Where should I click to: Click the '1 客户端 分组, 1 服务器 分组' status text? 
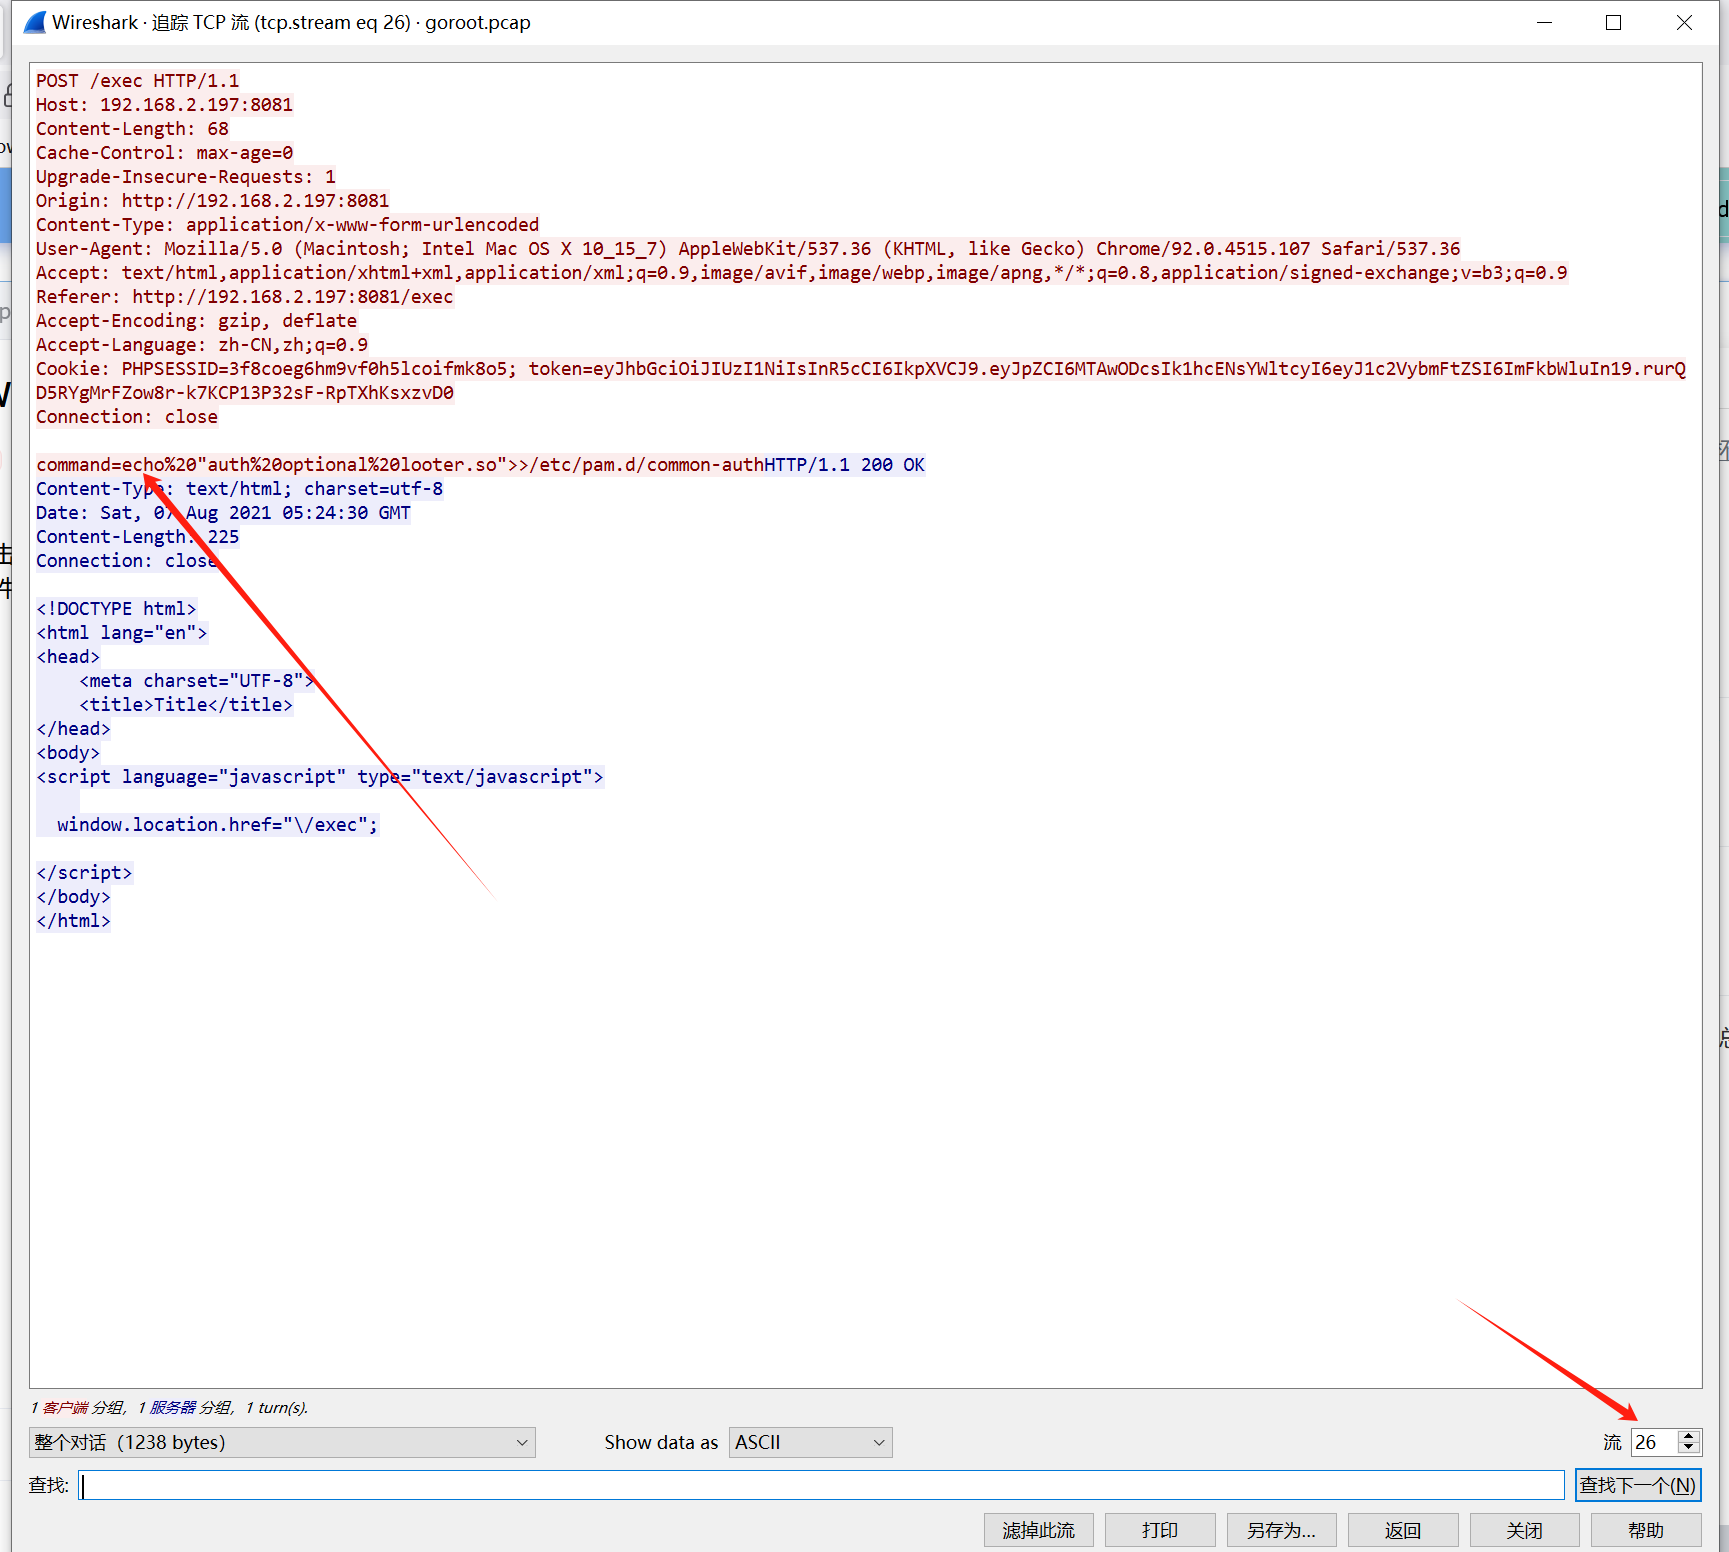click(169, 1407)
